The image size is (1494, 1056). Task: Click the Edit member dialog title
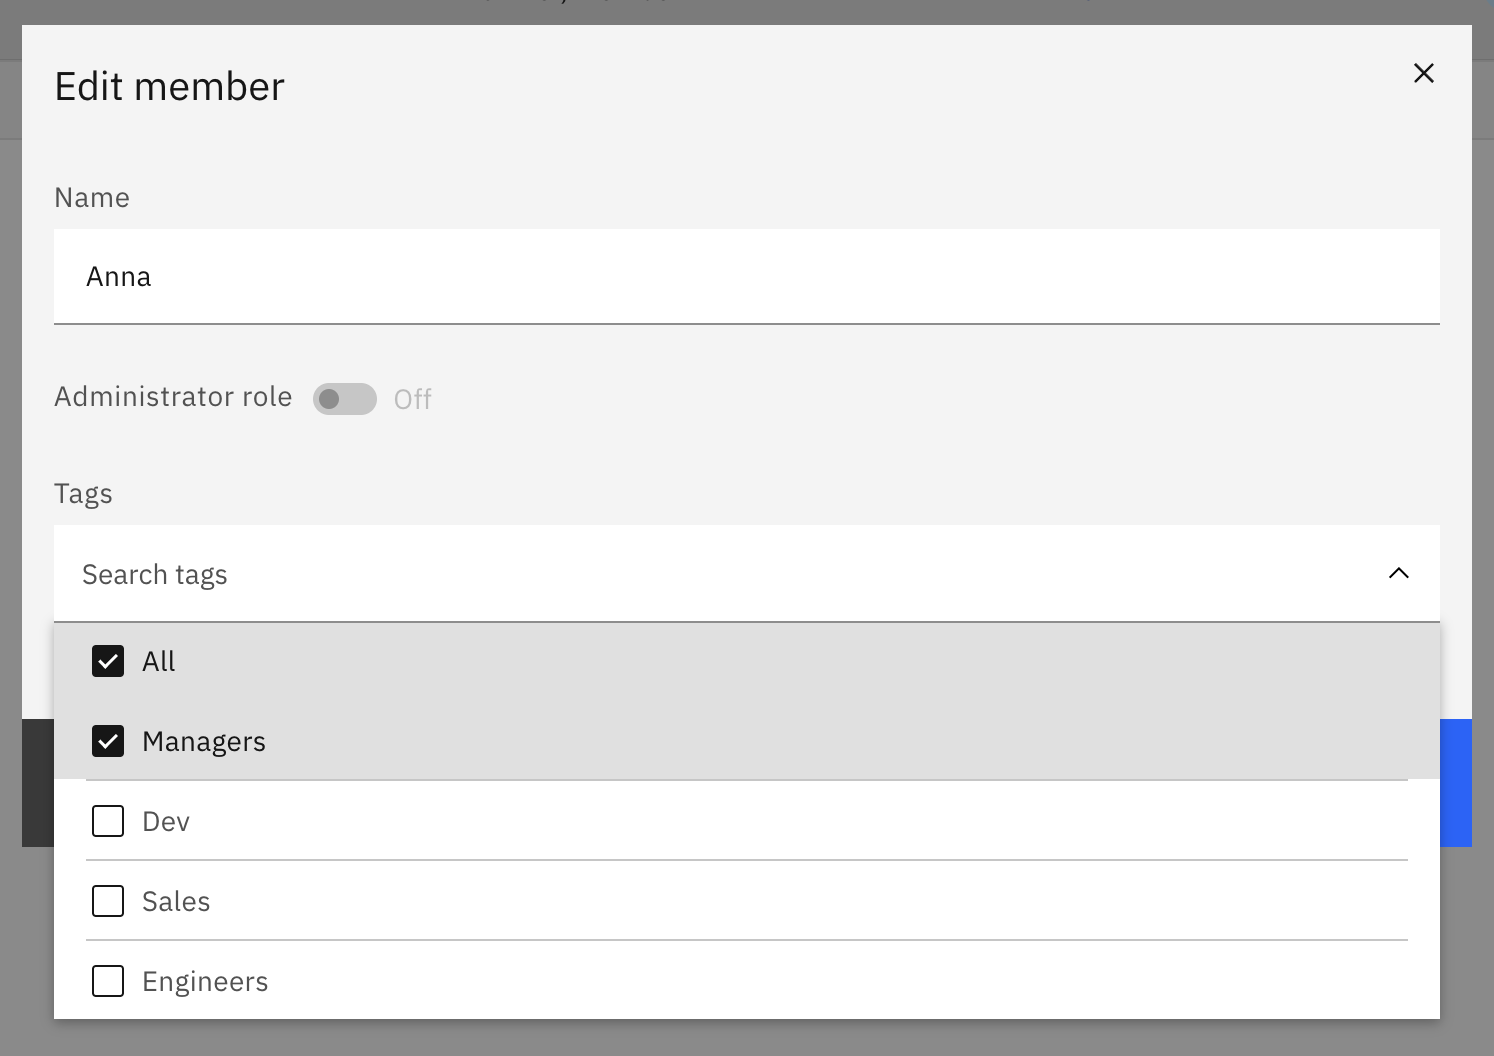tap(168, 86)
